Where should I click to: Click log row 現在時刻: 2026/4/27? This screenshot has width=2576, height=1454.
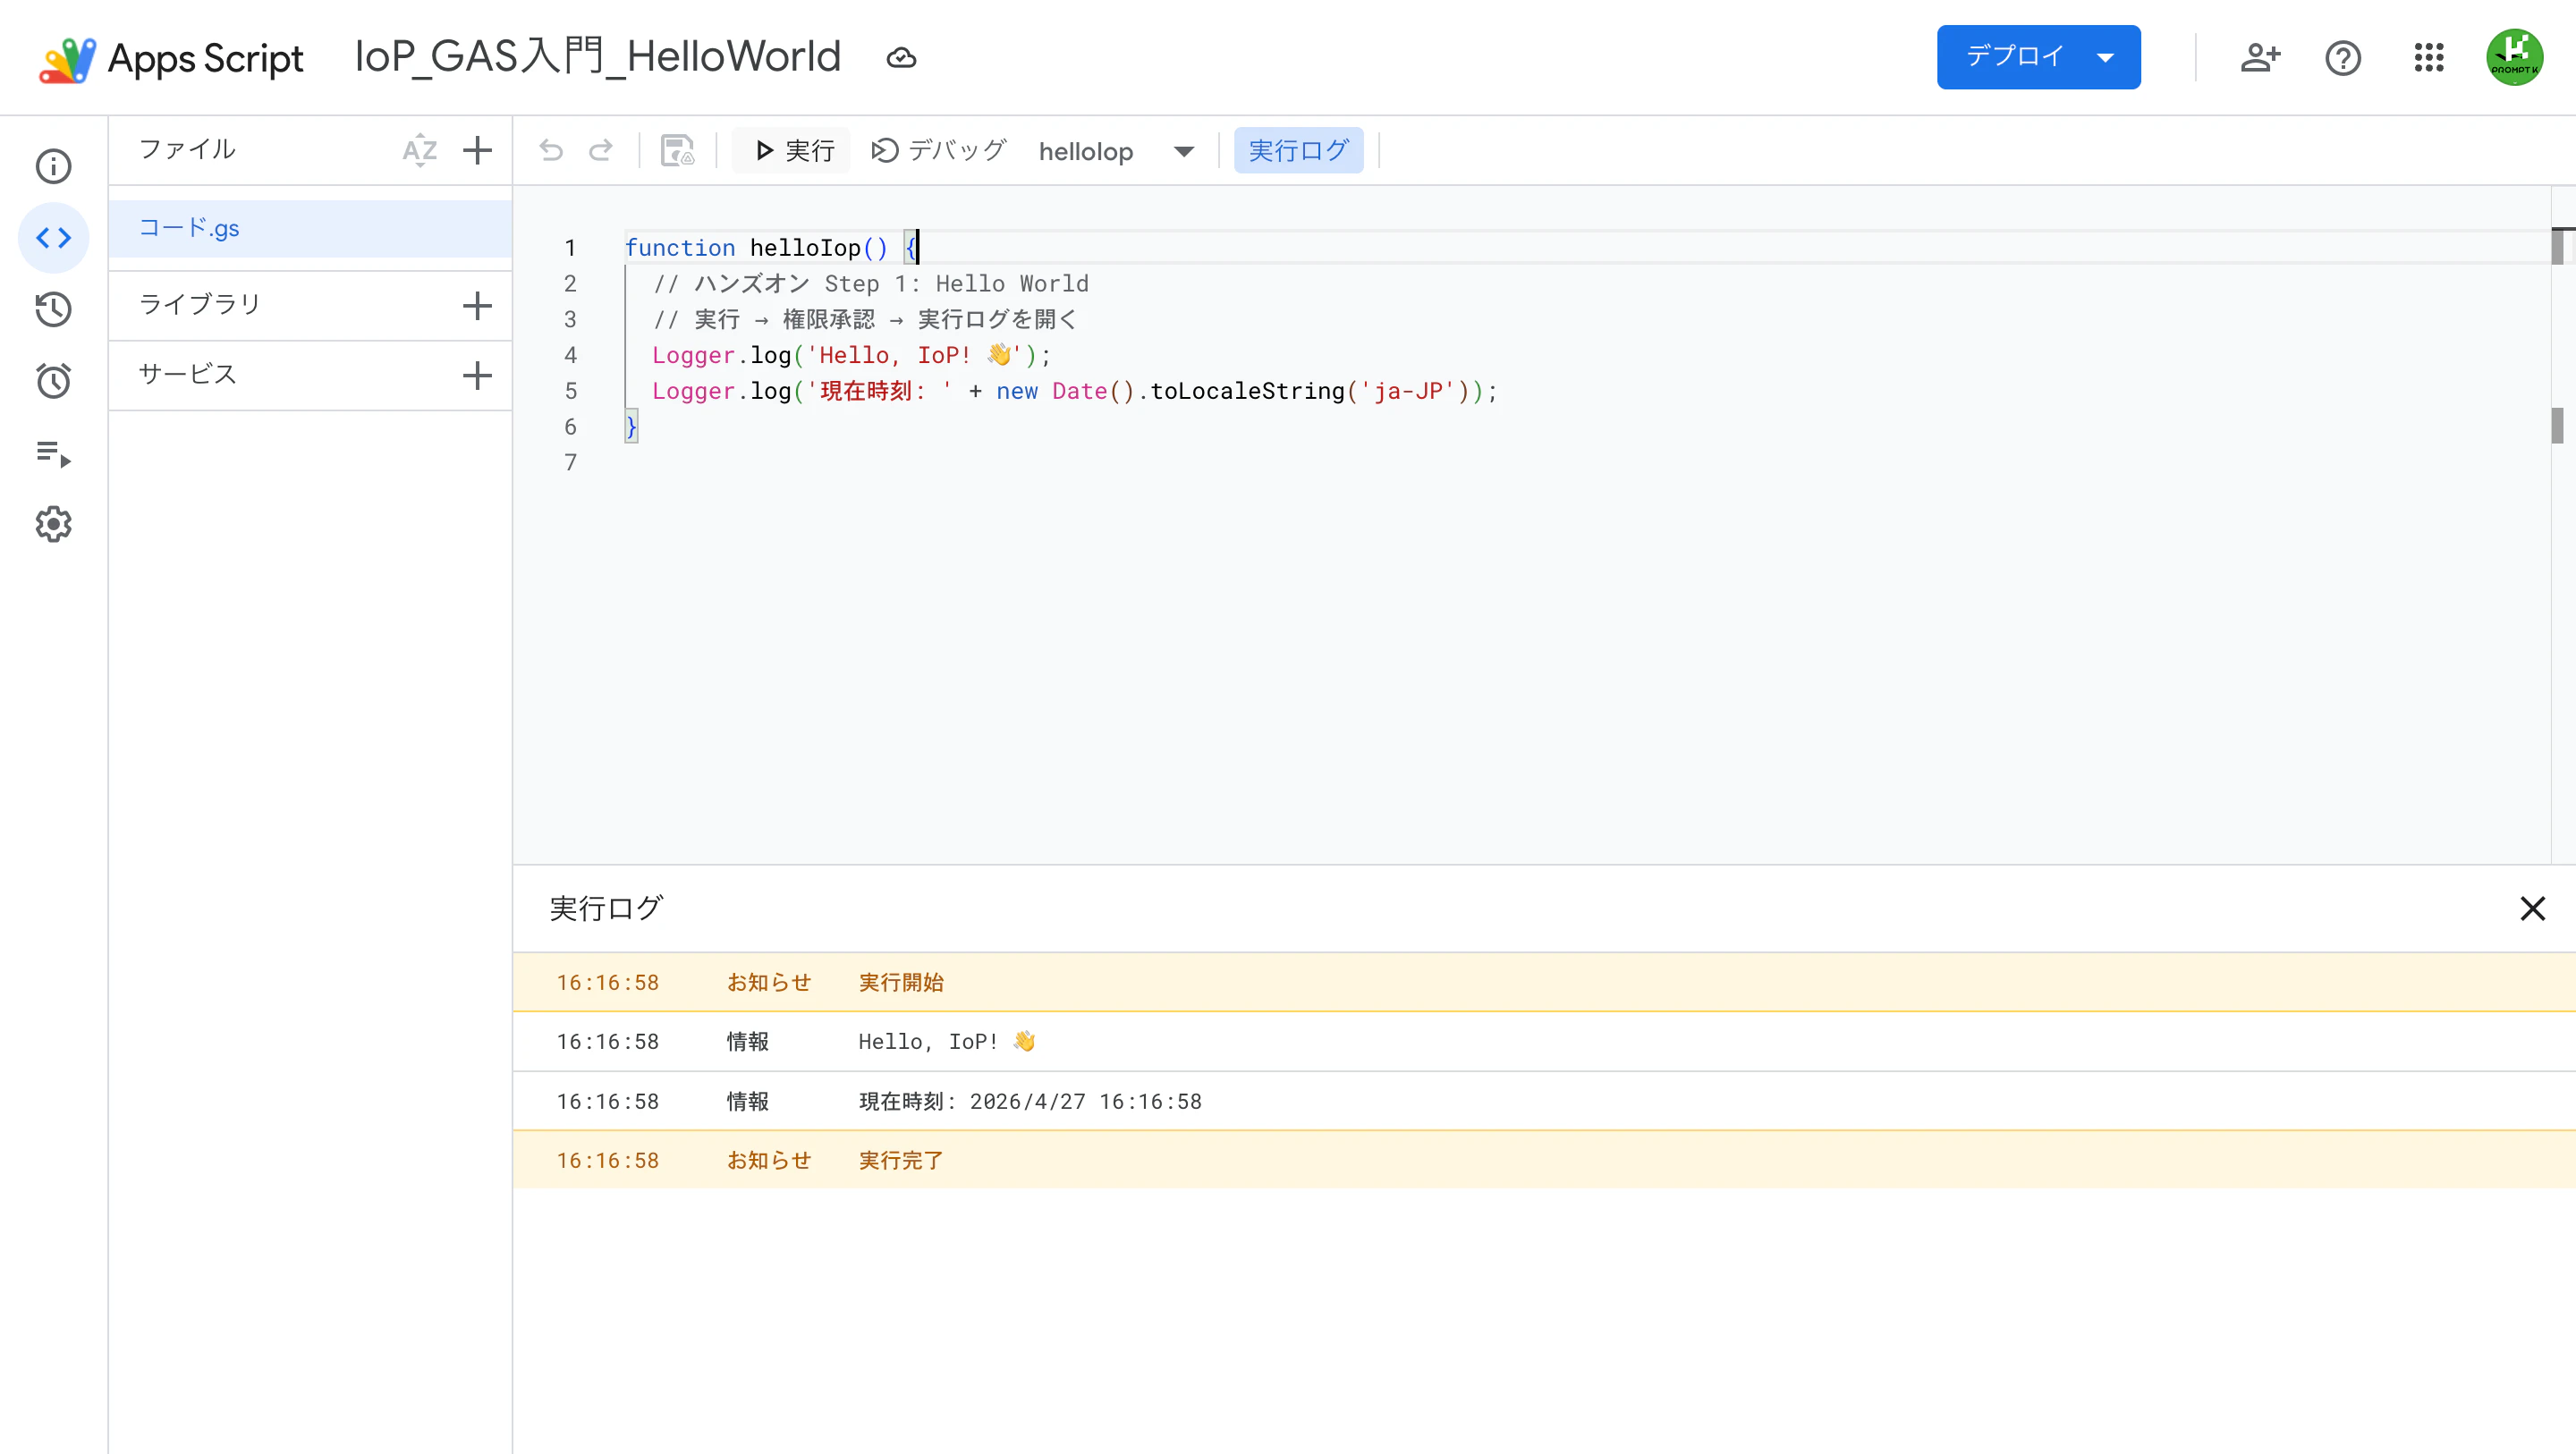pos(1544,1101)
